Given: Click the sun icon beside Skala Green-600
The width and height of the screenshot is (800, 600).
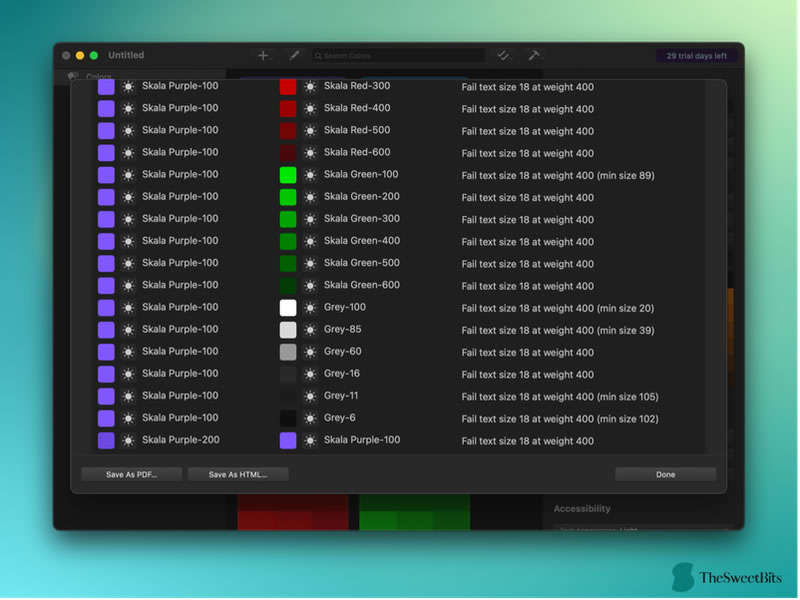Looking at the screenshot, I should coord(310,286).
